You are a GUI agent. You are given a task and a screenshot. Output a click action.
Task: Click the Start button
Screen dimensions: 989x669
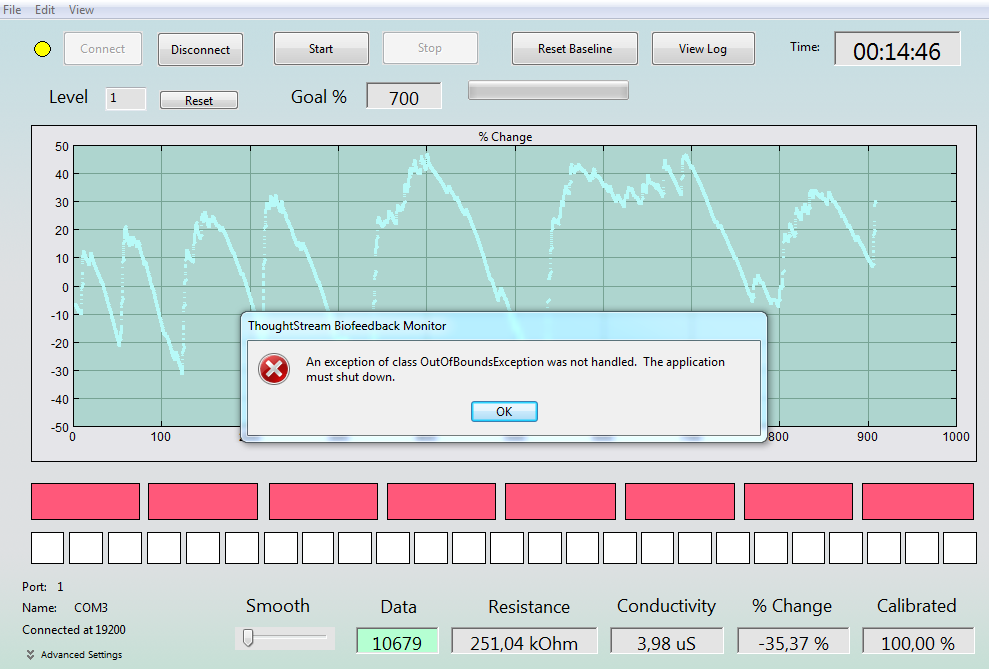[x=321, y=49]
